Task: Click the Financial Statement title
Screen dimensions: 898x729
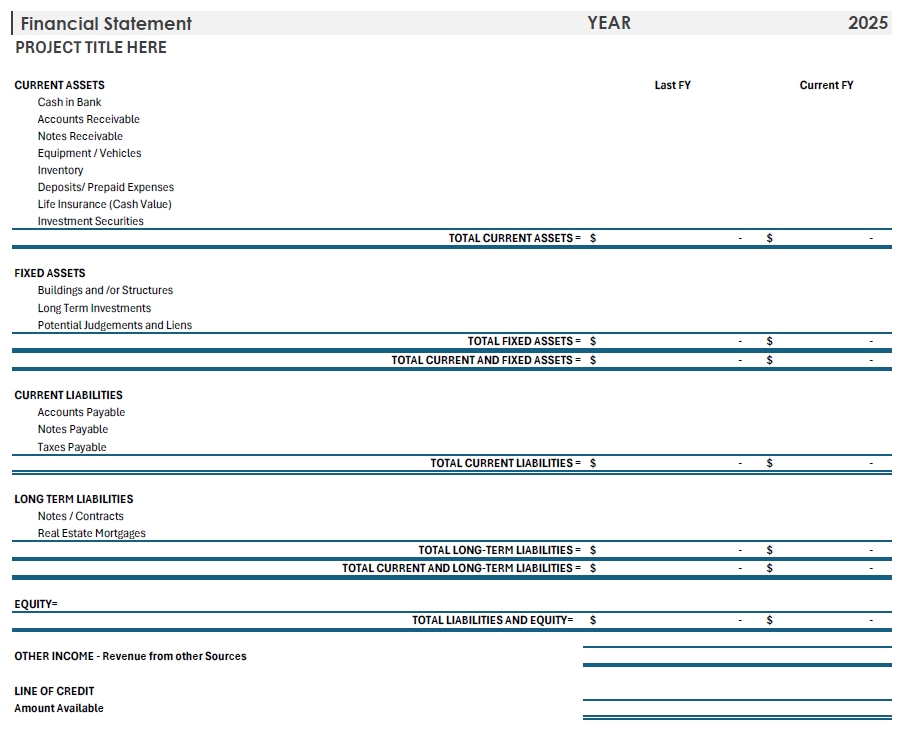Action: 107,23
